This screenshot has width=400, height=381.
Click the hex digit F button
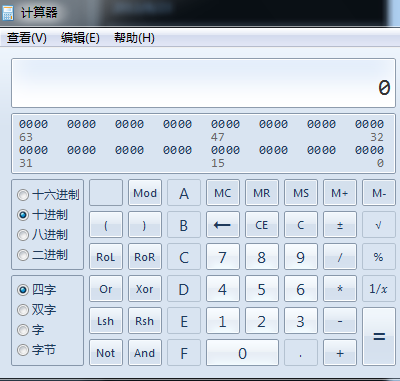pyautogui.click(x=184, y=353)
